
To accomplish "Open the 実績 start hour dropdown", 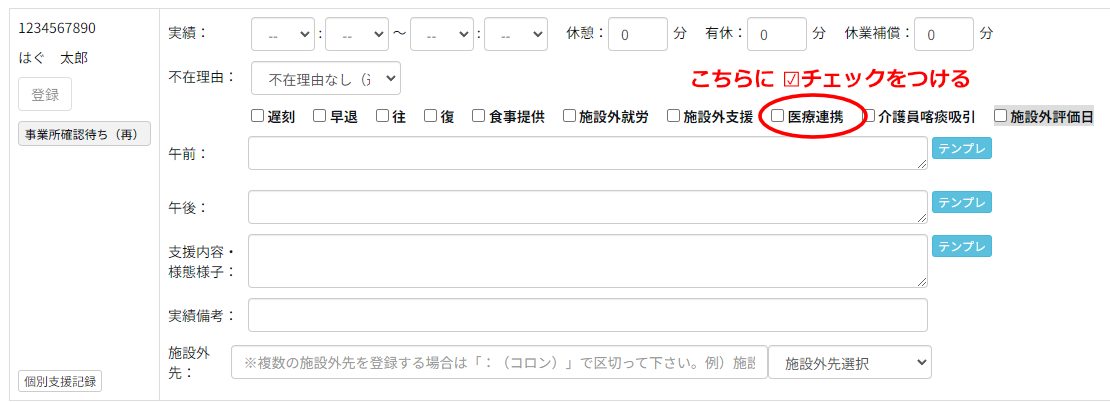I will [x=283, y=34].
